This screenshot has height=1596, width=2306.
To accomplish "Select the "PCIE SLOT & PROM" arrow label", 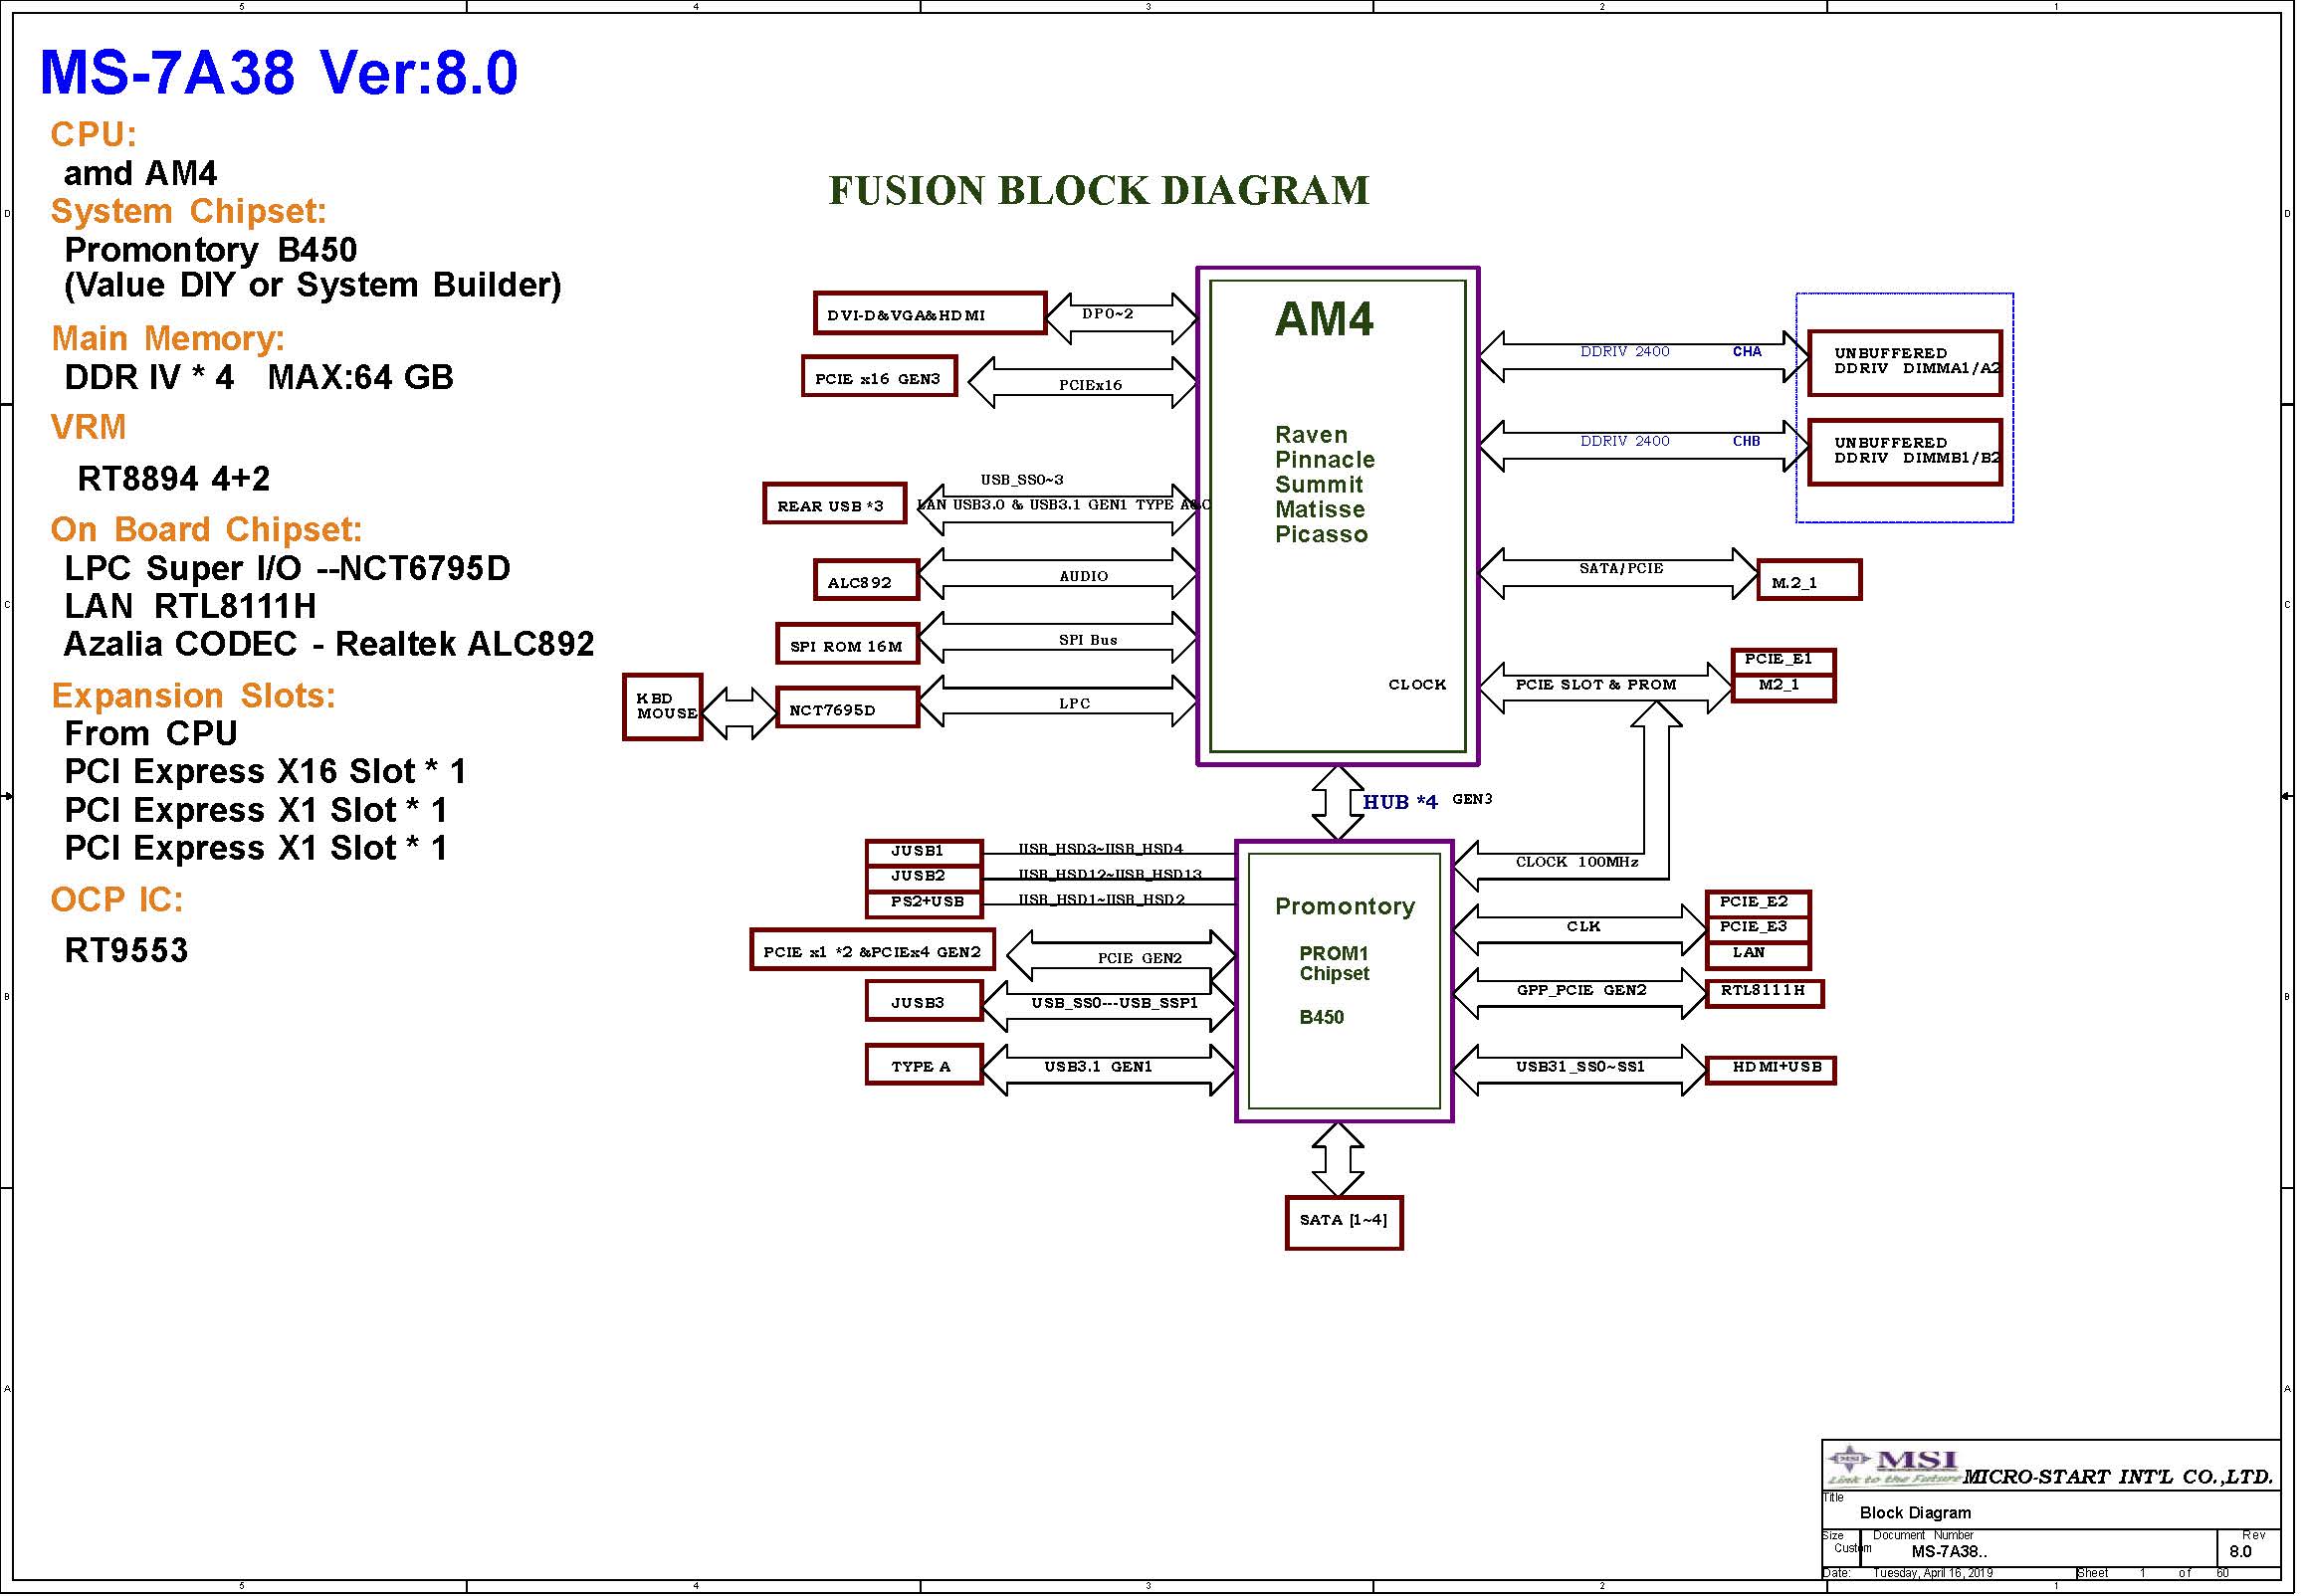I will click(x=1596, y=685).
